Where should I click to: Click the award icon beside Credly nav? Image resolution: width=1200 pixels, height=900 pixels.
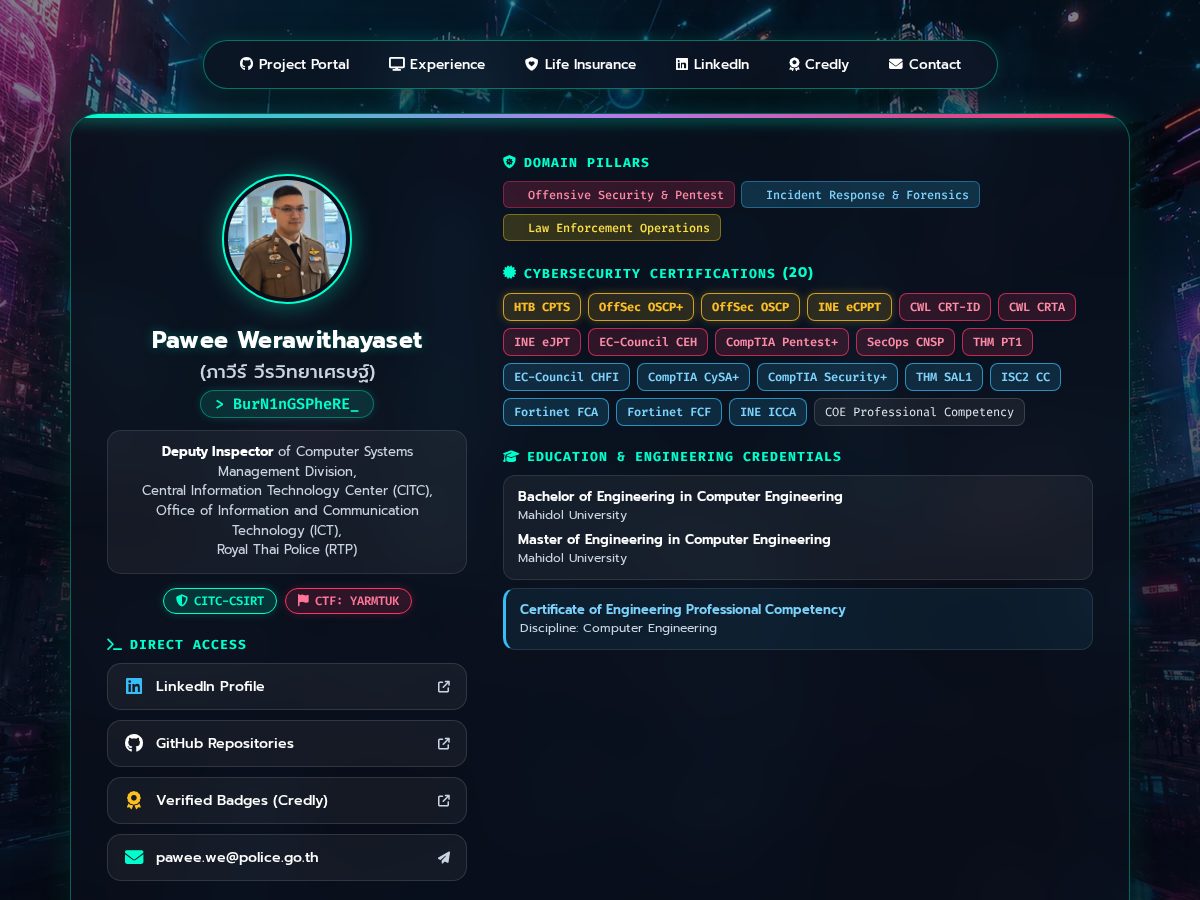(794, 64)
